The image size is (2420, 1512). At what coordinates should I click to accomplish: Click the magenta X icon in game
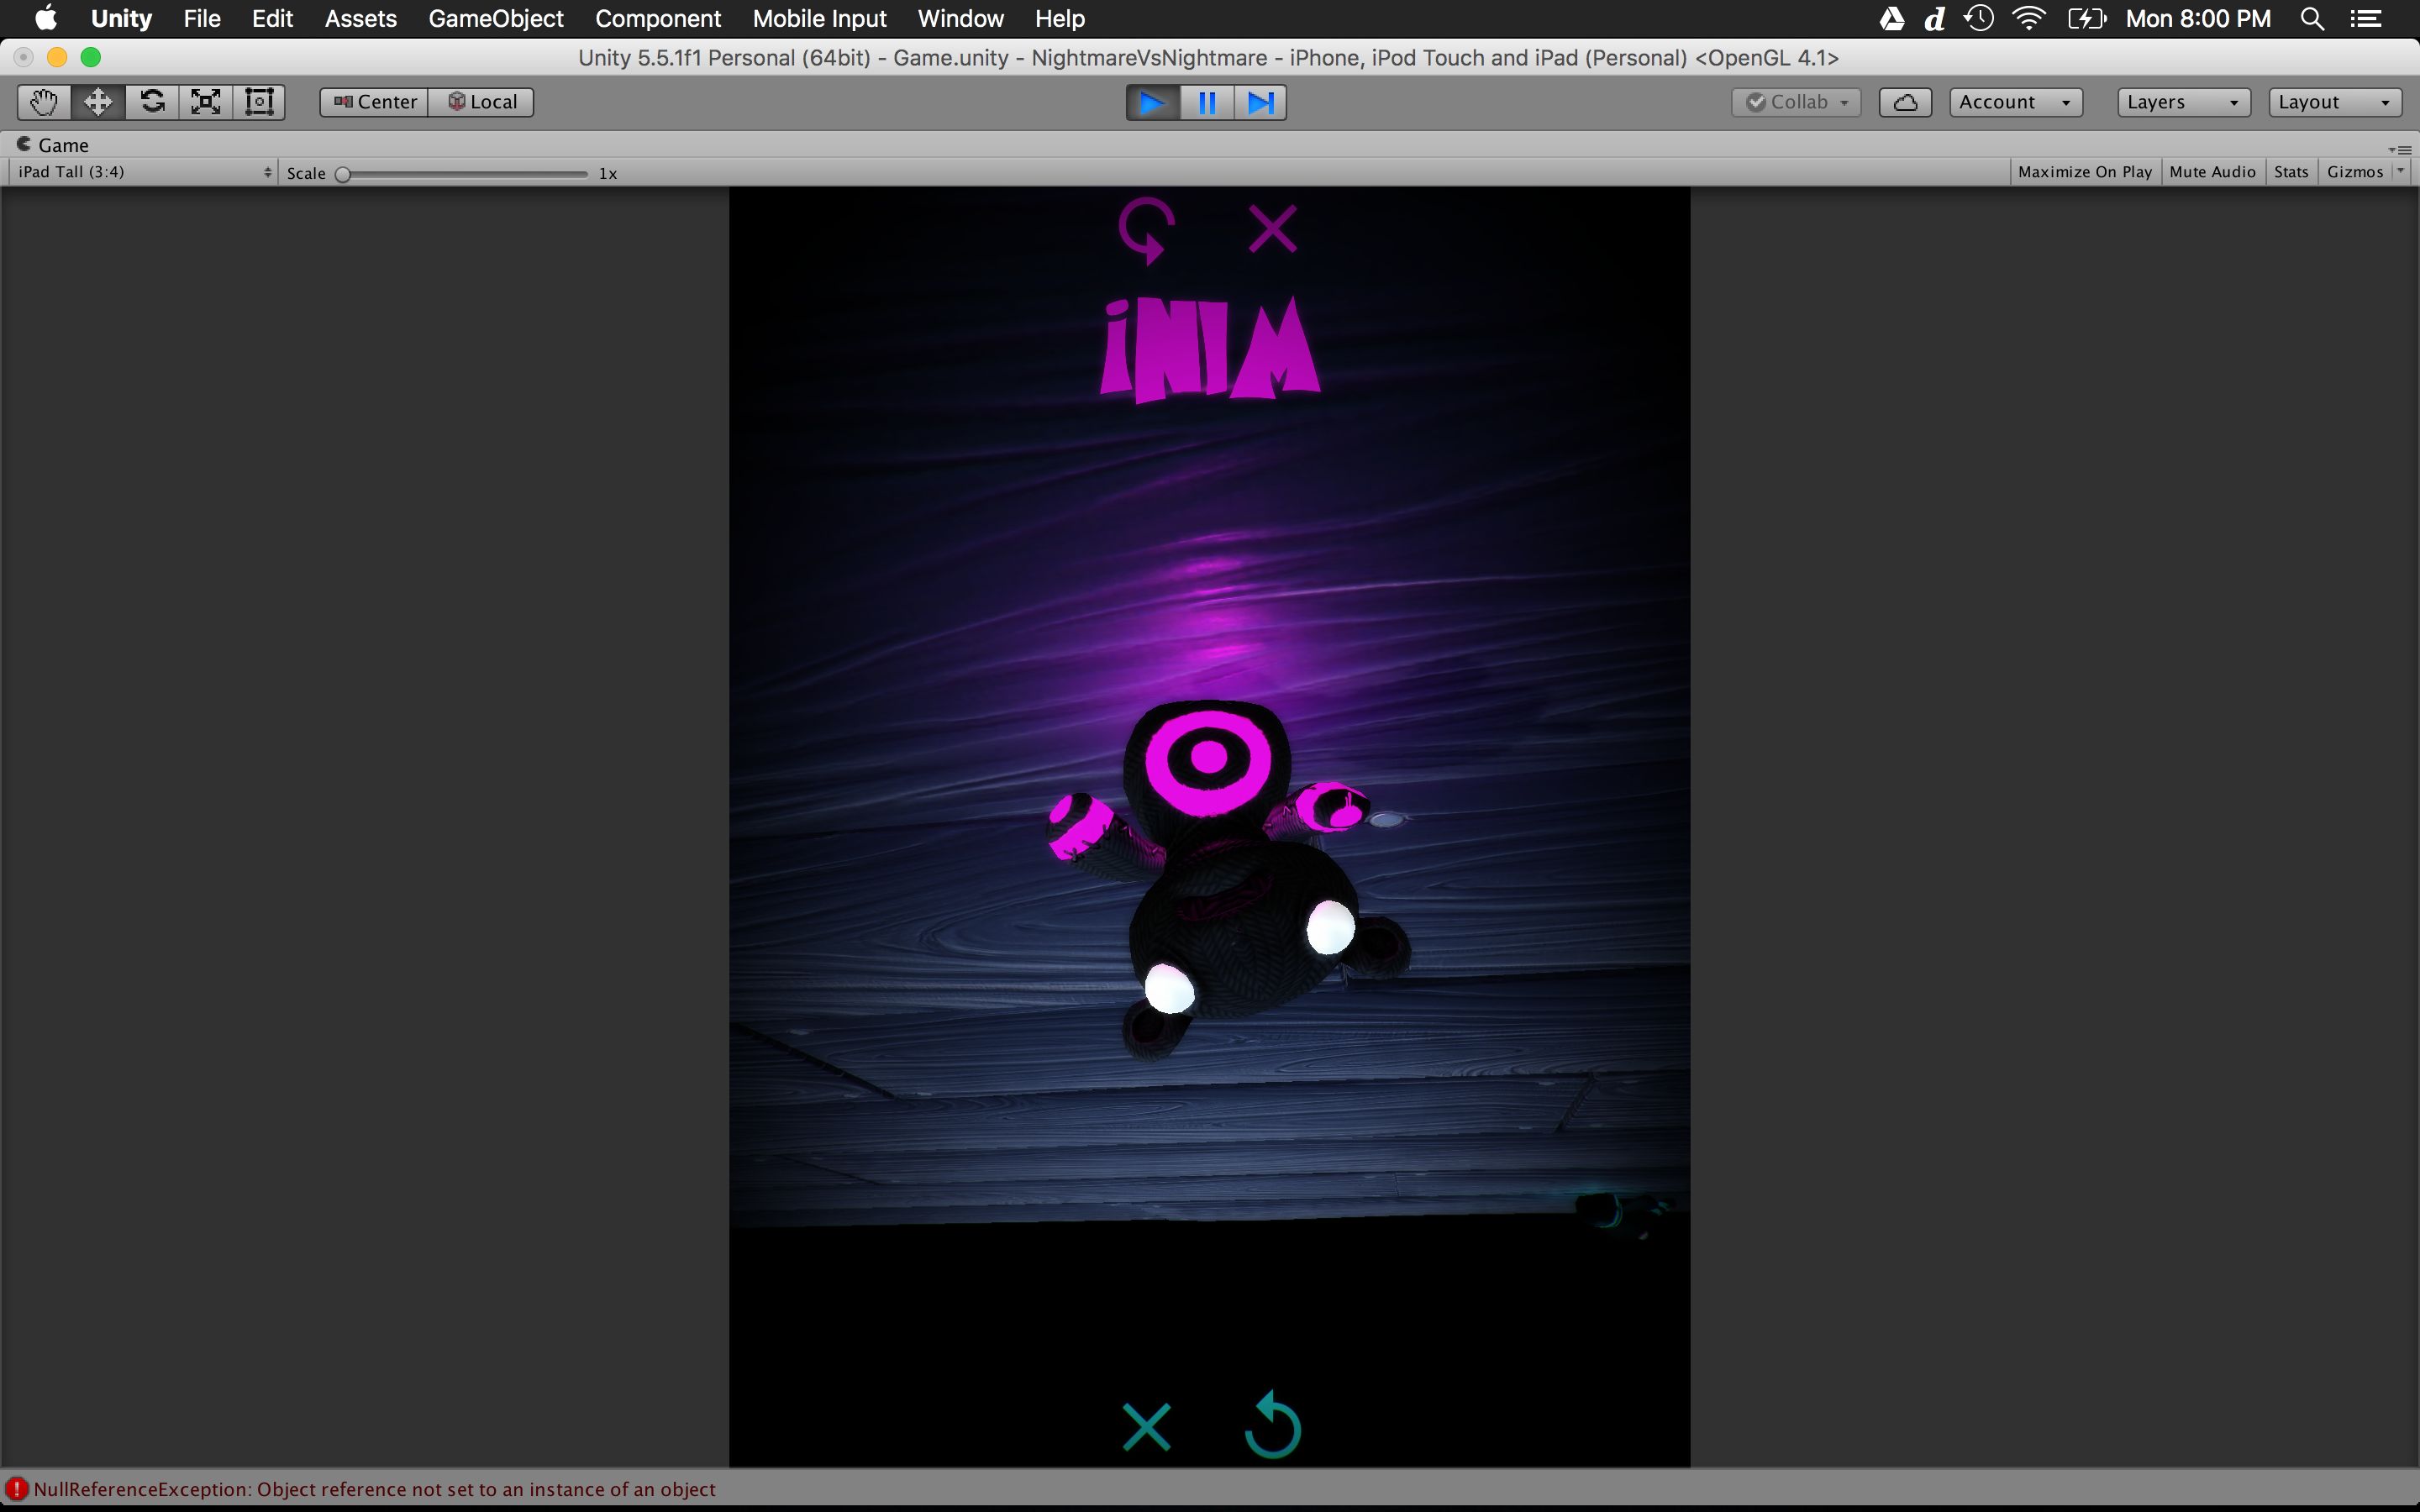1272,229
